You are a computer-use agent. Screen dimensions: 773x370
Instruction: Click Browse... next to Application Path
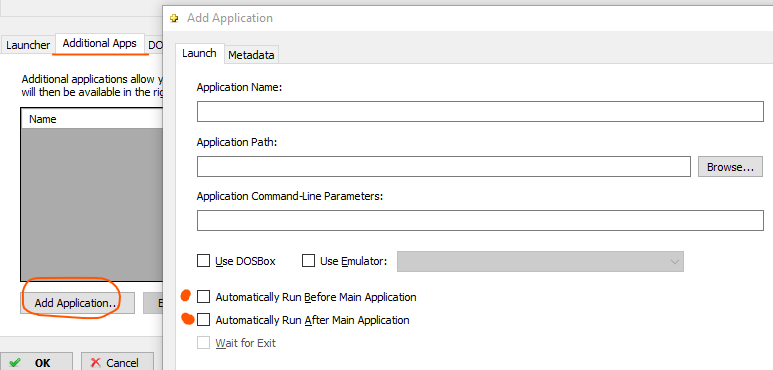click(x=730, y=167)
